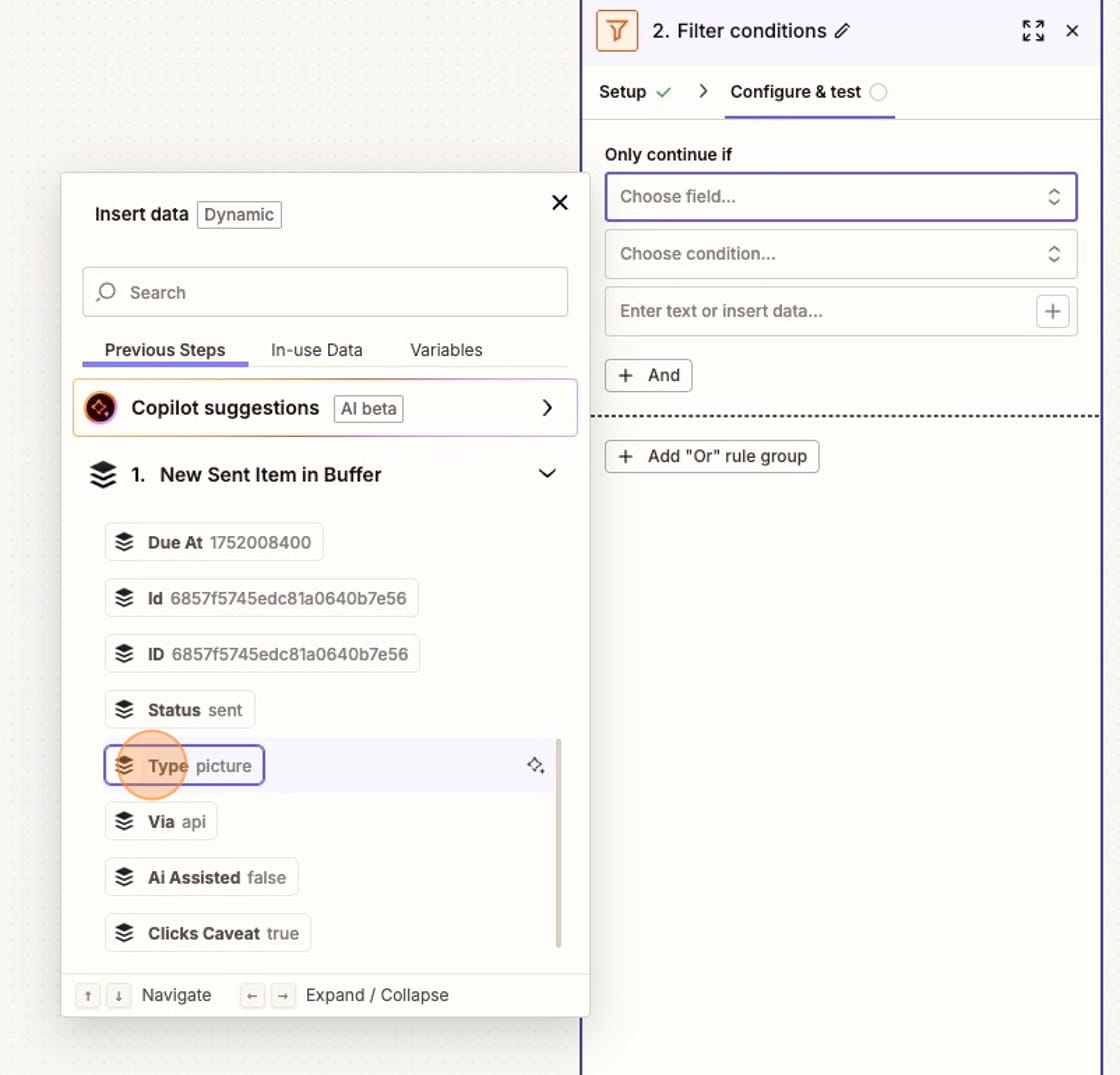Select the Configure & test tab
Screen dimensions: 1120x1075
pyautogui.click(x=795, y=91)
